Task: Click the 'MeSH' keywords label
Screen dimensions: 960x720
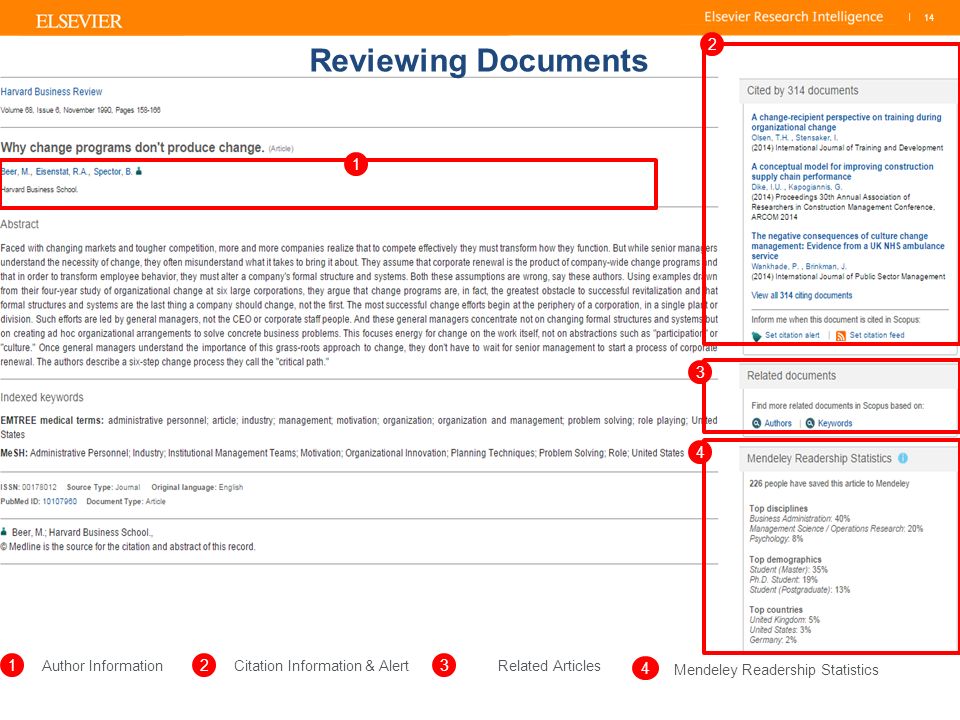Action: tap(14, 453)
